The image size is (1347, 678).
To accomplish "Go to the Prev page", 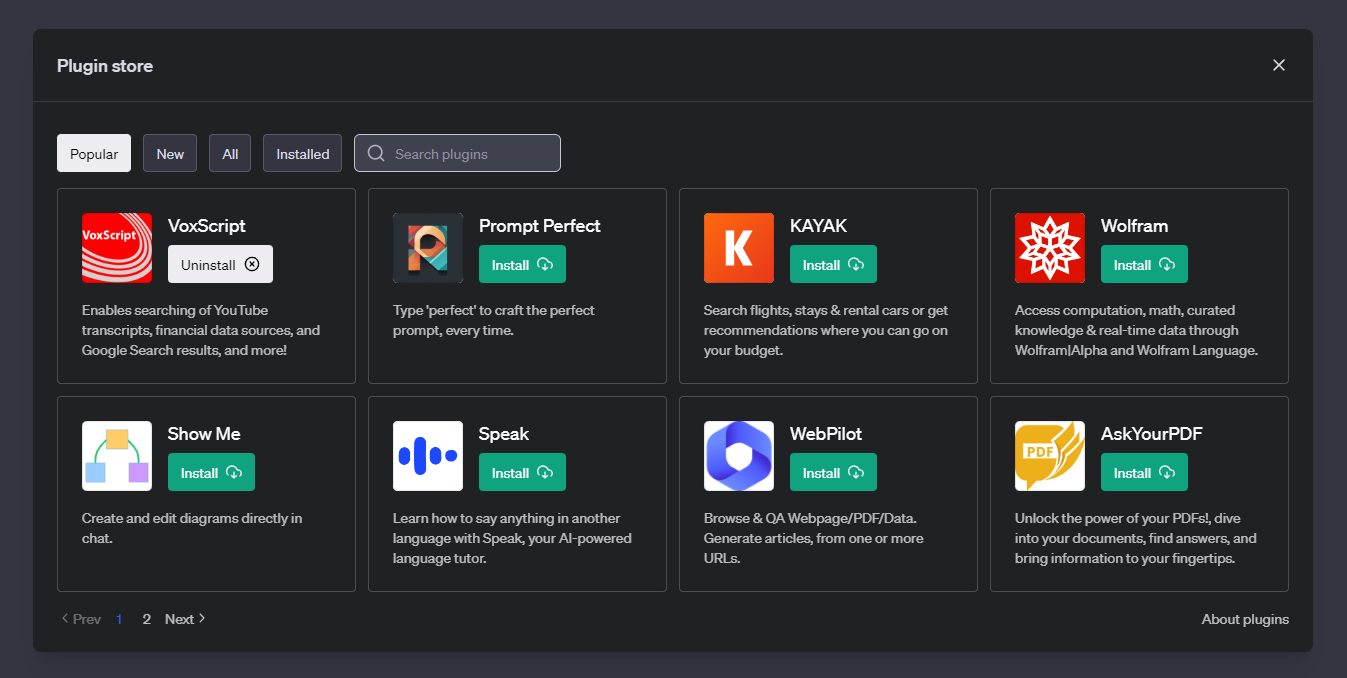I will 81,619.
